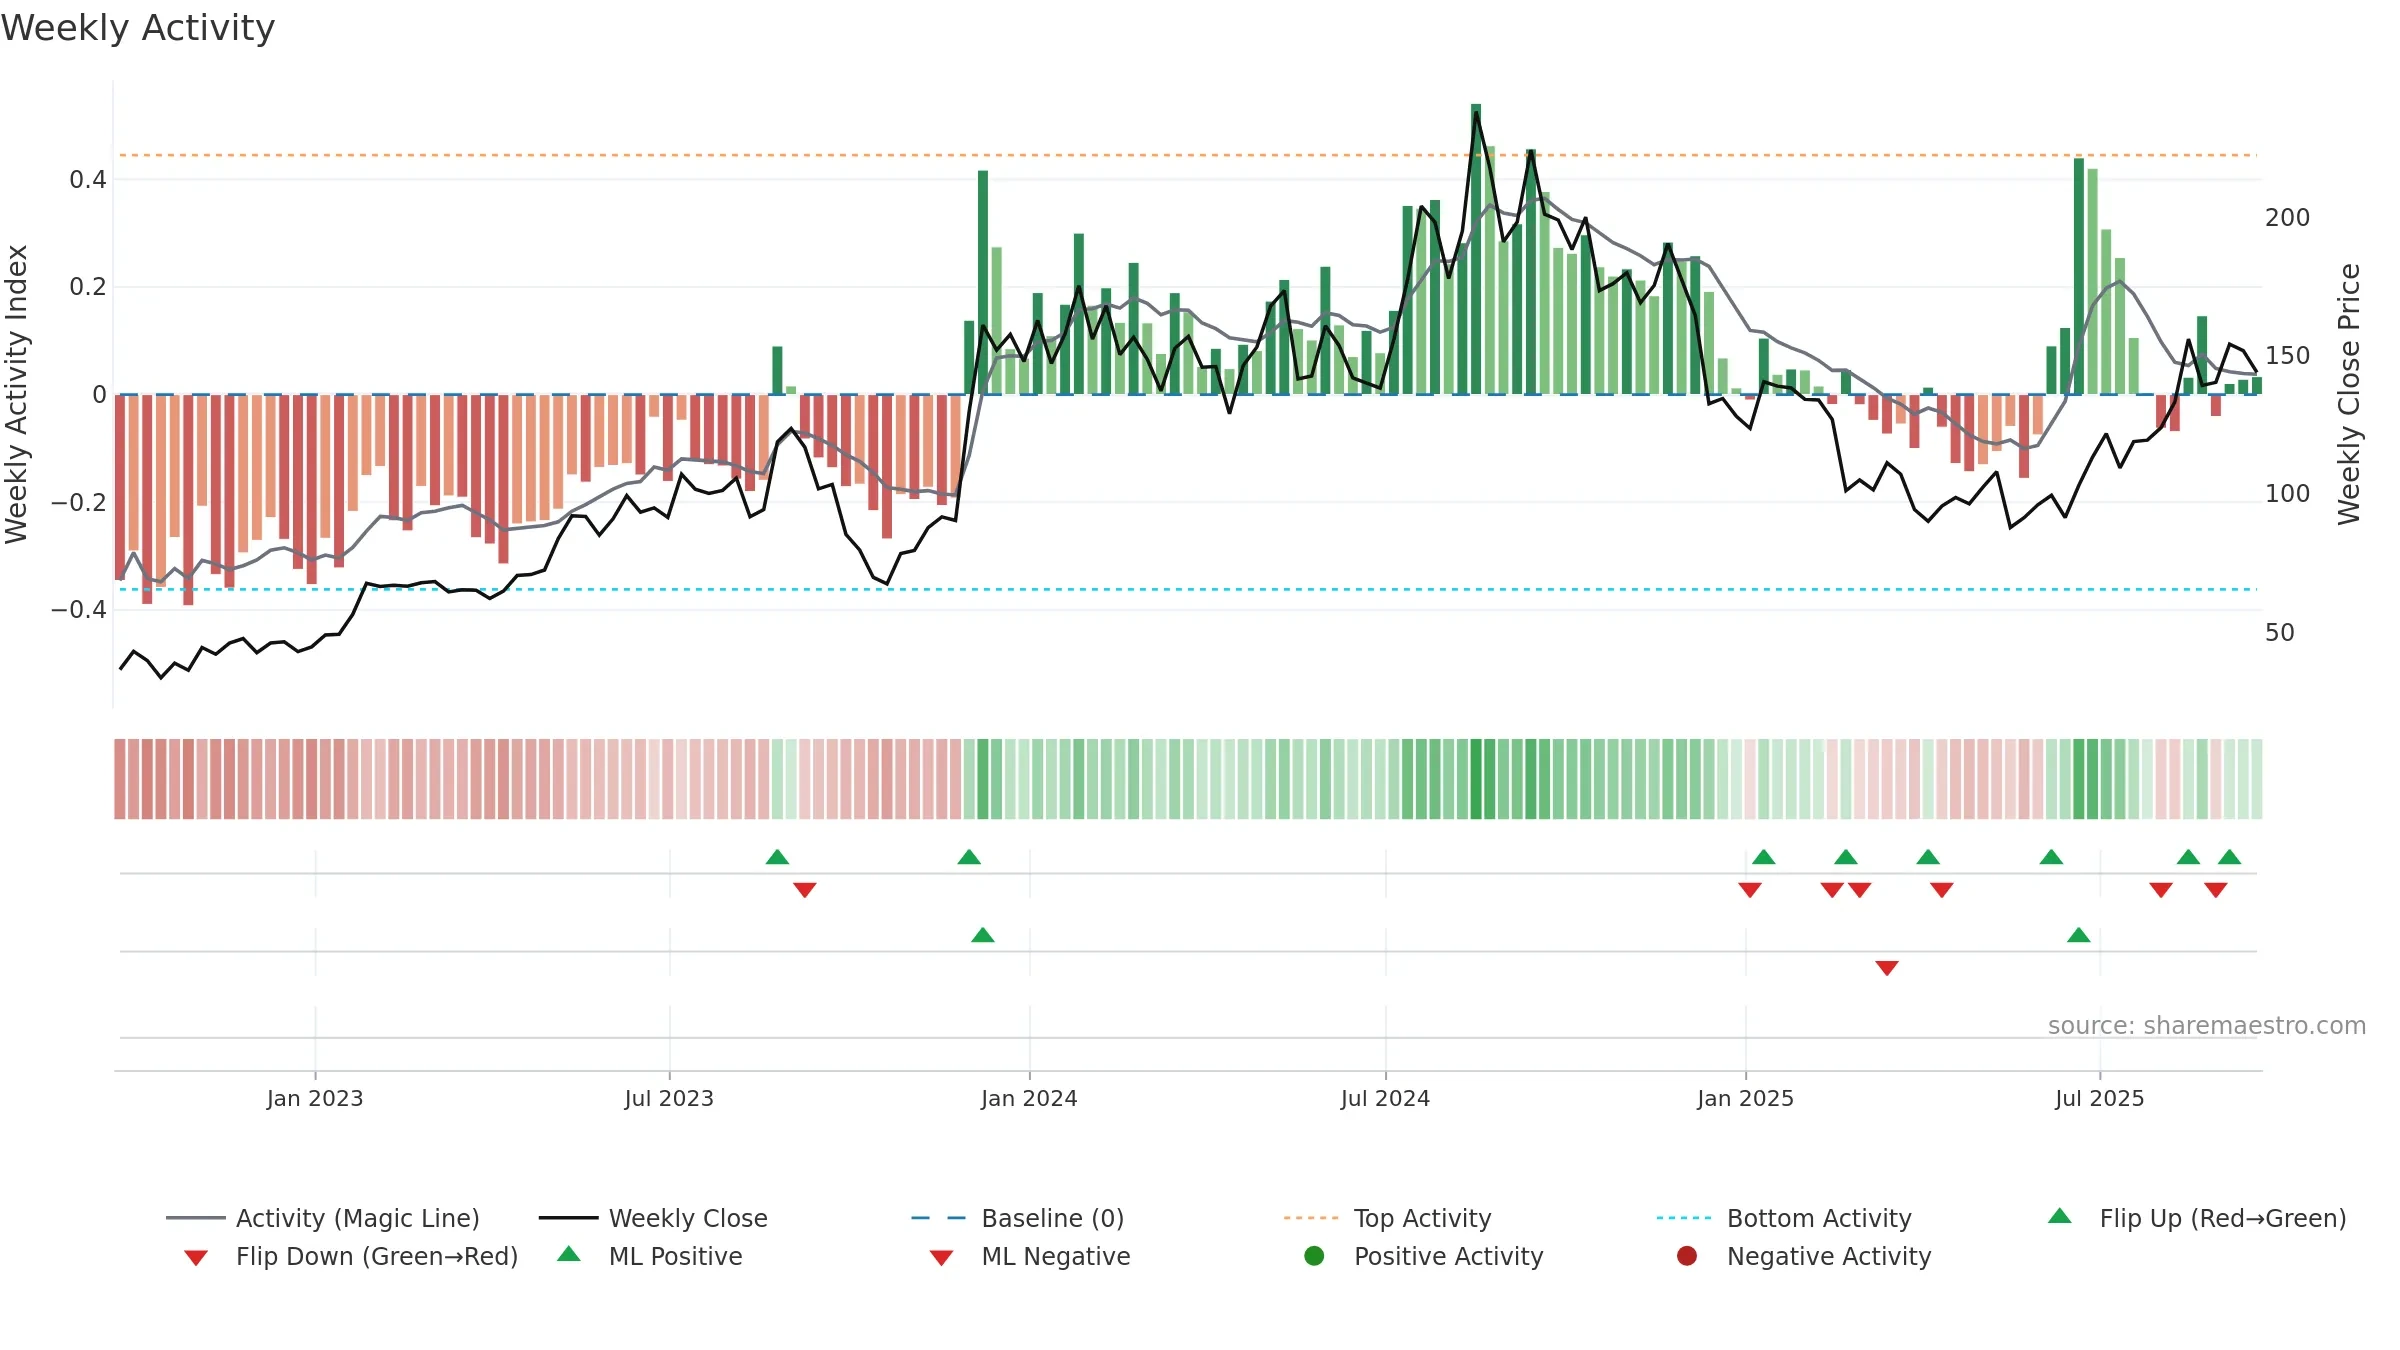Click the Jul 2024 axis label

pos(1385,1099)
